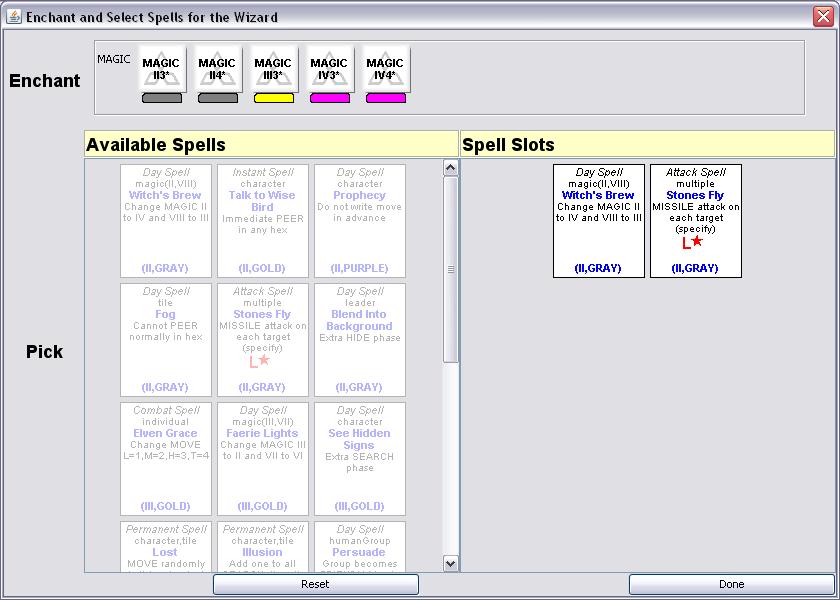Pick the Fog spell card
This screenshot has width=840, height=600.
click(166, 340)
